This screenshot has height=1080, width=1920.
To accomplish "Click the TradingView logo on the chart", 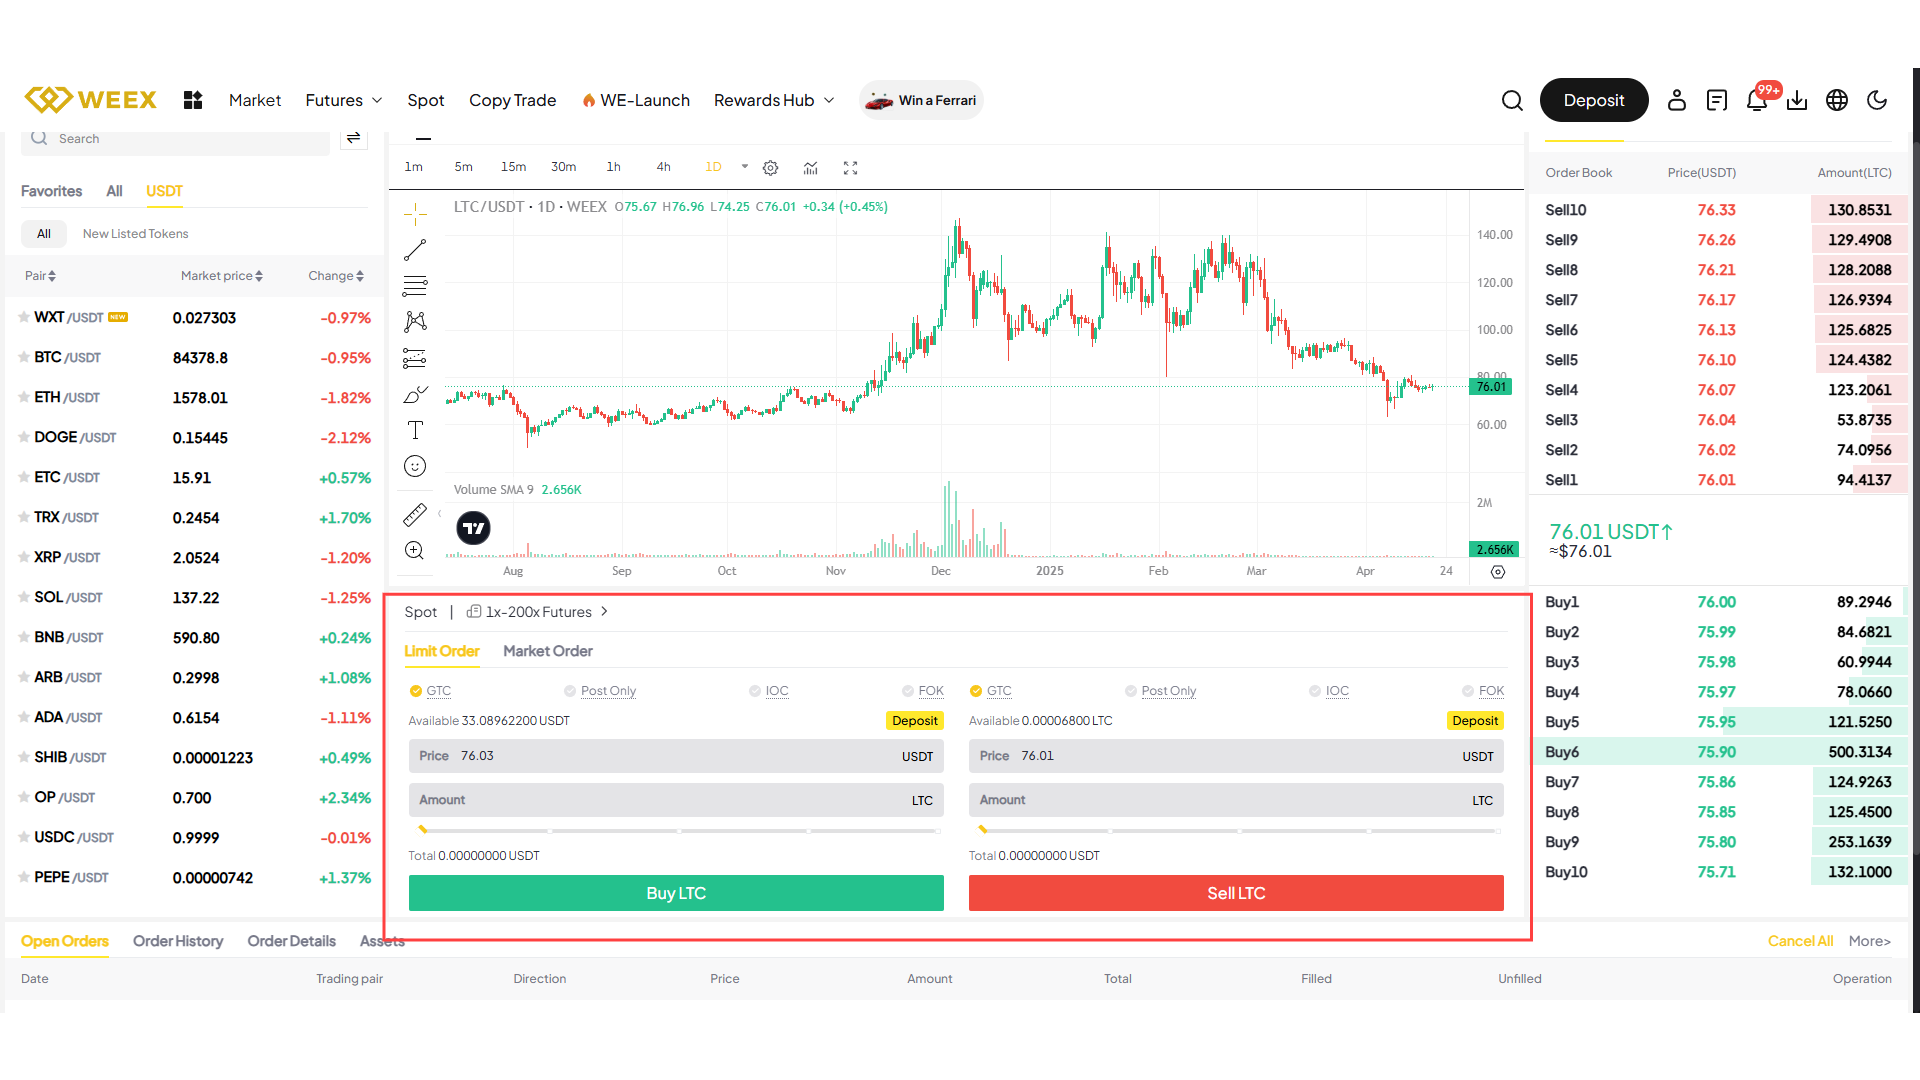I will [473, 528].
